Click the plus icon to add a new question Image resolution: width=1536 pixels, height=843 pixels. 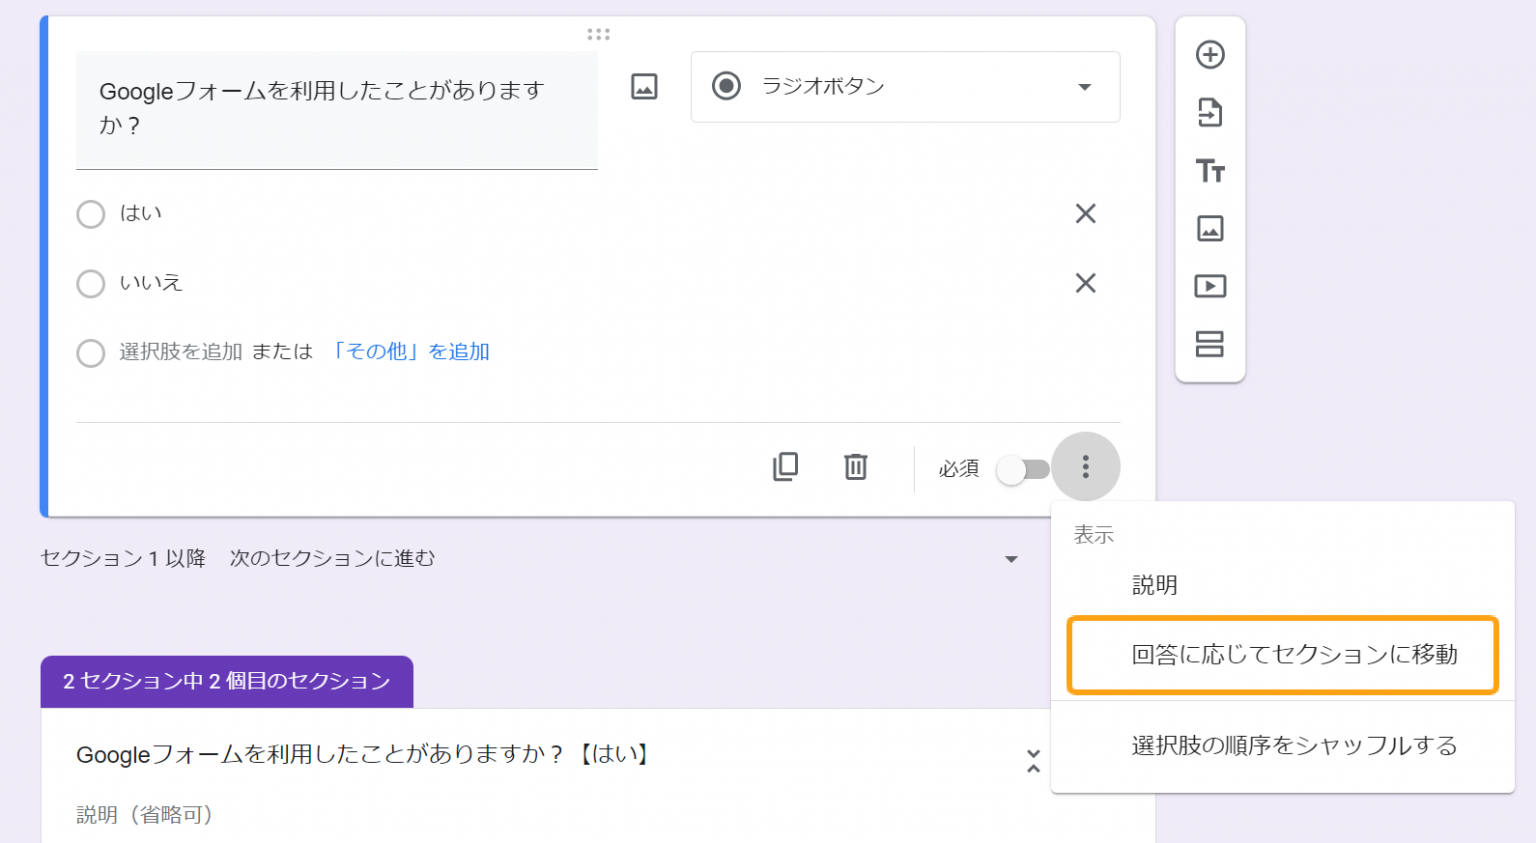point(1211,56)
